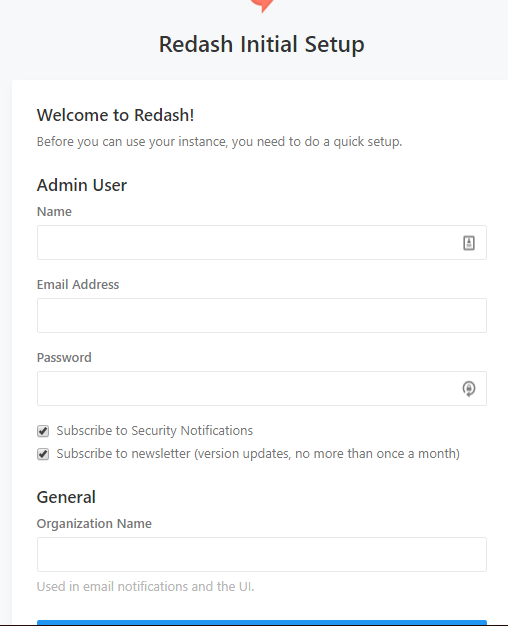This screenshot has width=508, height=626.
Task: Focus the admin Name input field
Action: click(262, 242)
